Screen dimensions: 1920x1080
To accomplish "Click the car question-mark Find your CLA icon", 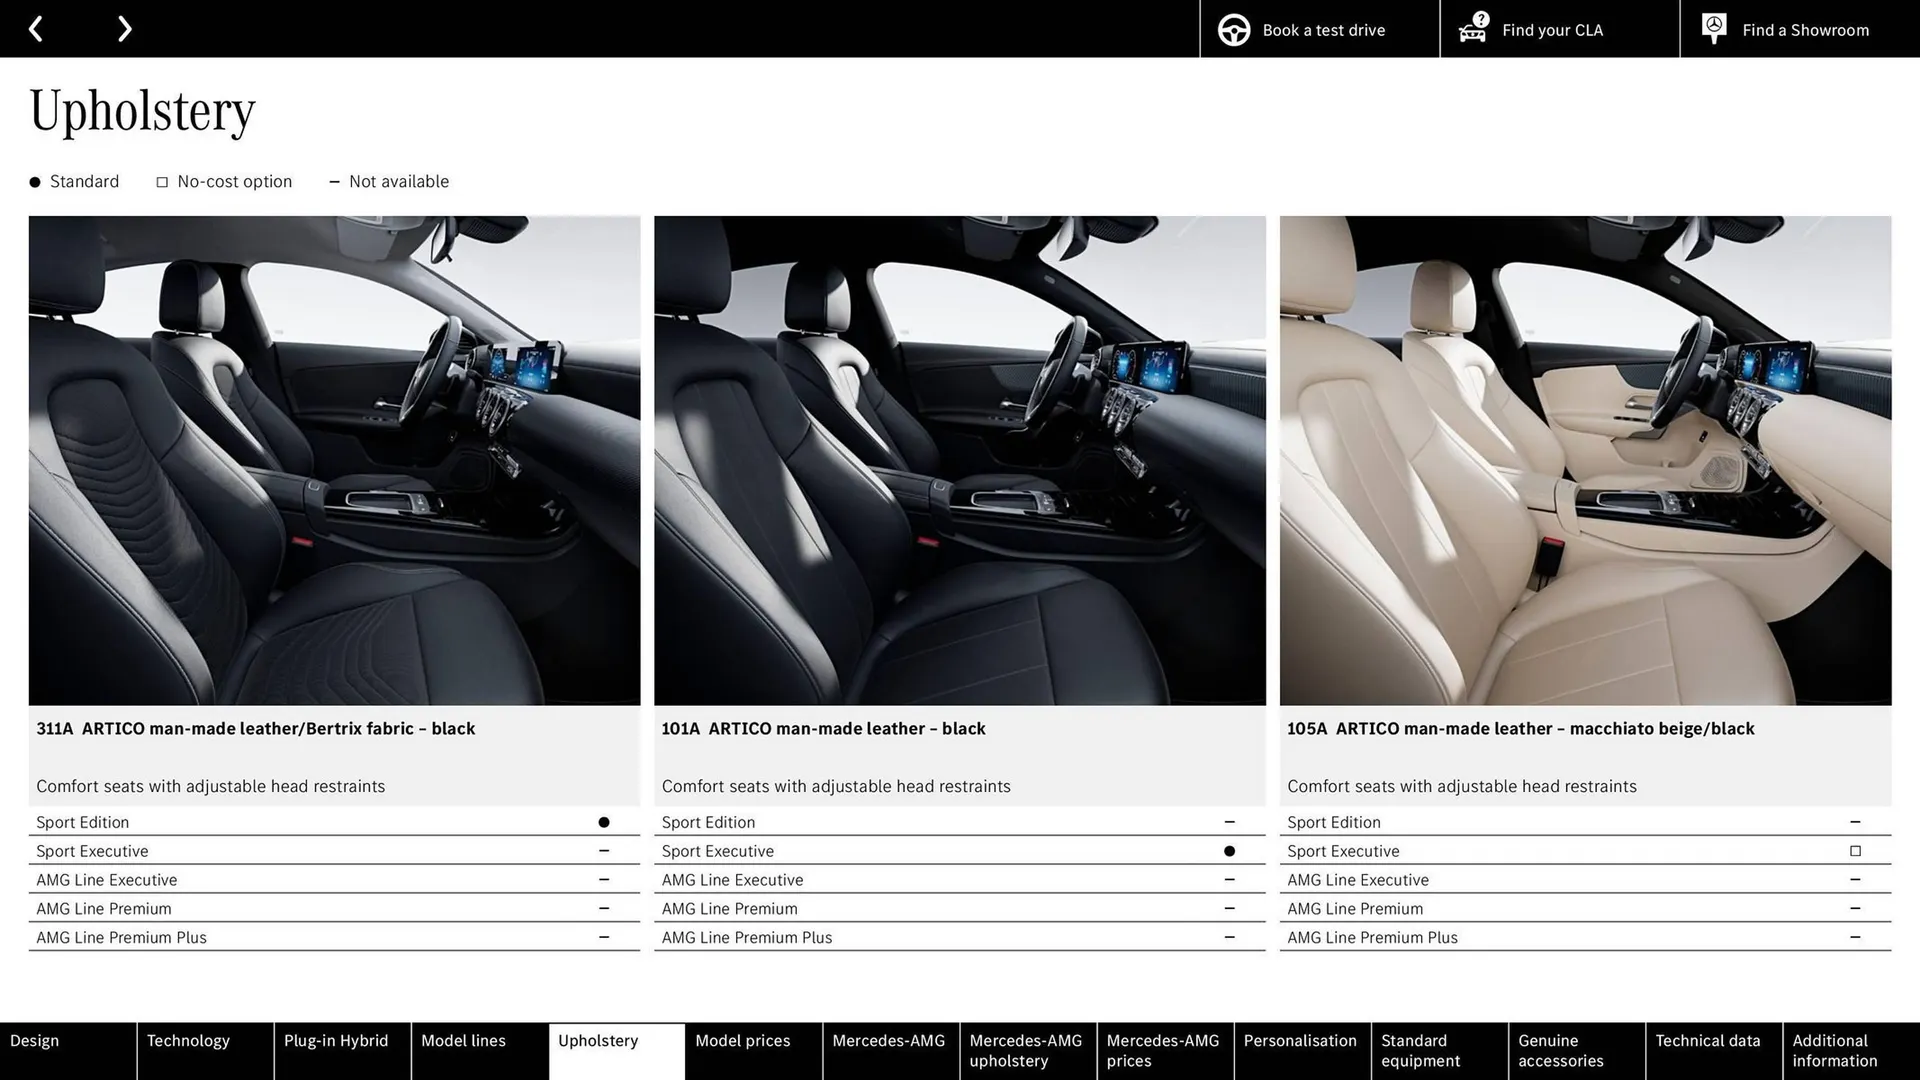I will pos(1472,29).
